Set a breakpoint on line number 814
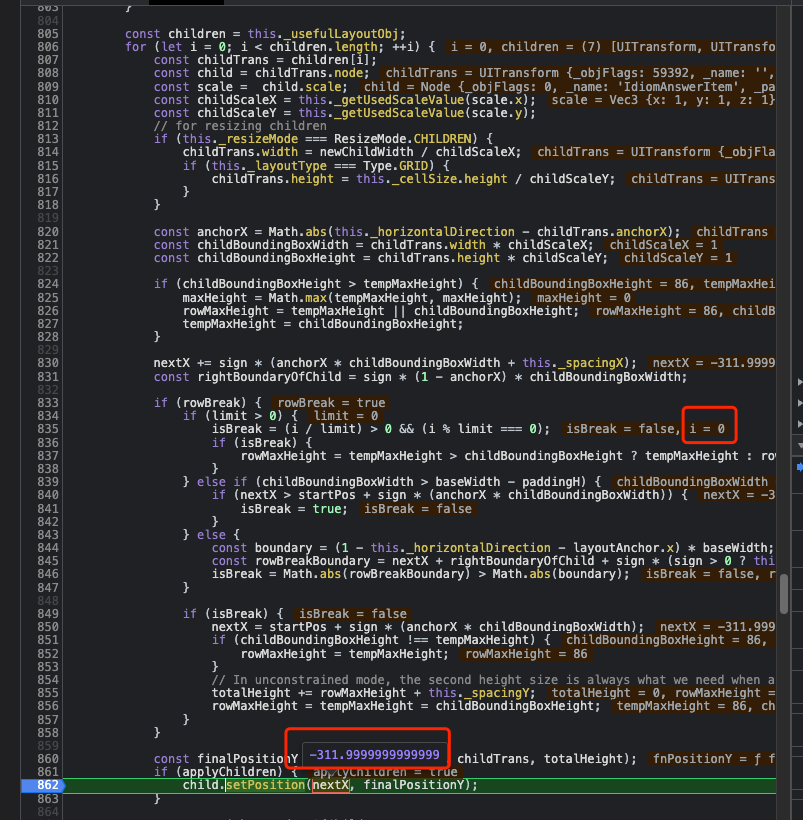This screenshot has width=803, height=820. [48, 152]
